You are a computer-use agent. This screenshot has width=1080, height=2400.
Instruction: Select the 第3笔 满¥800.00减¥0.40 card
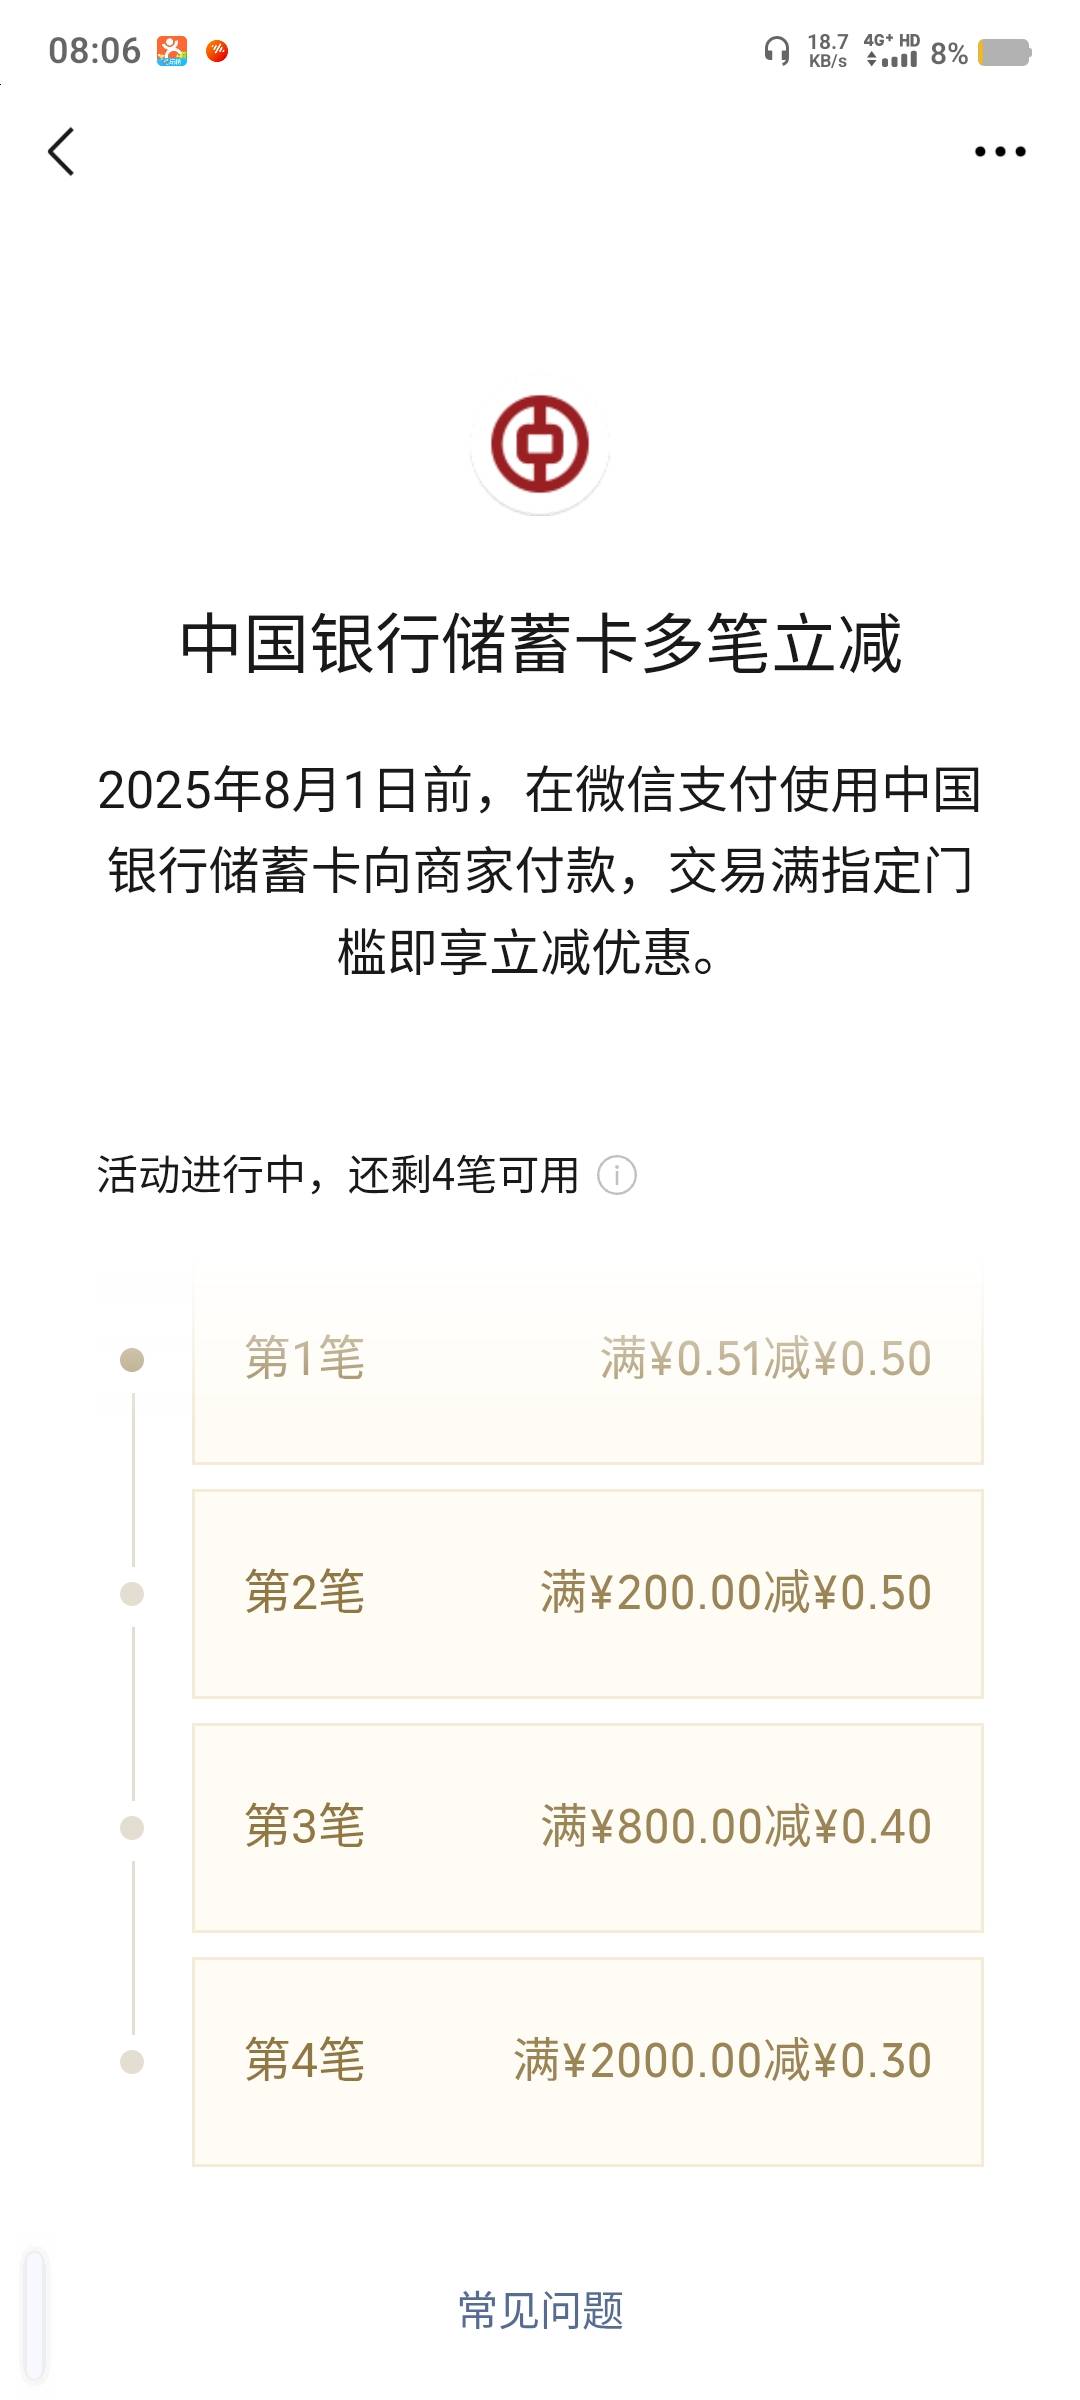(588, 1827)
